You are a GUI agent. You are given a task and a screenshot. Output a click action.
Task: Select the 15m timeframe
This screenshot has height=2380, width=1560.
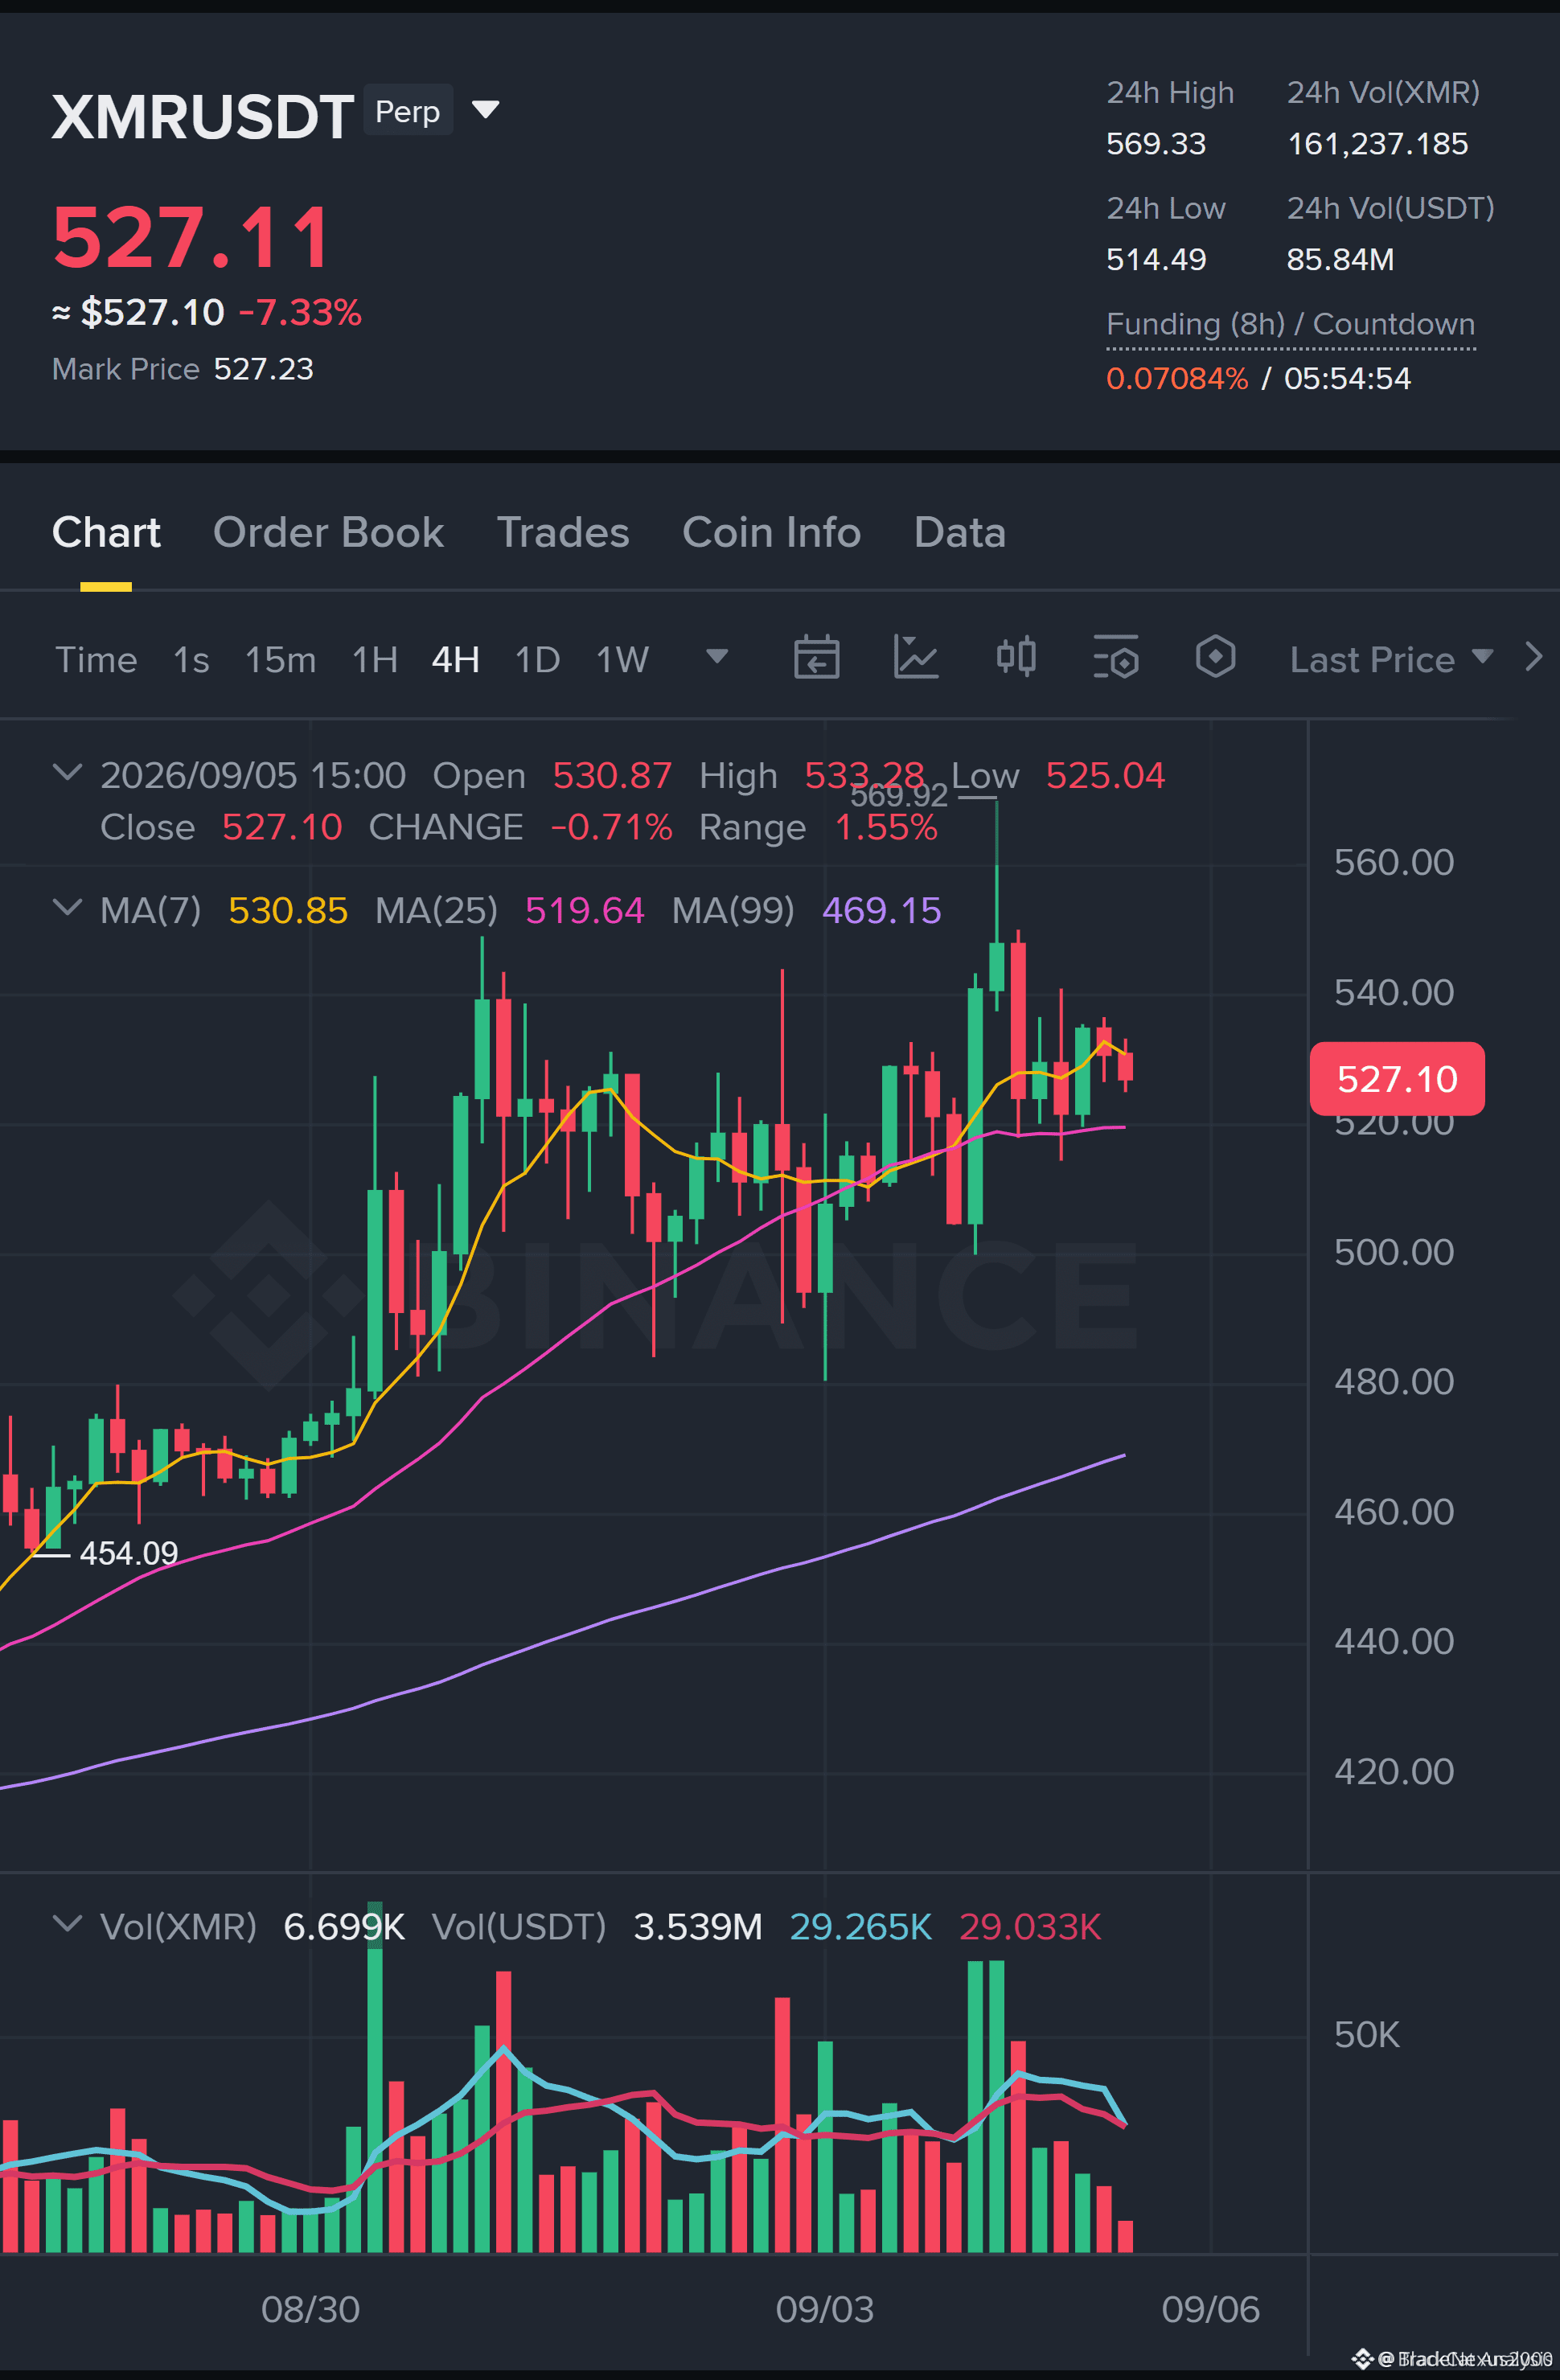pos(280,659)
